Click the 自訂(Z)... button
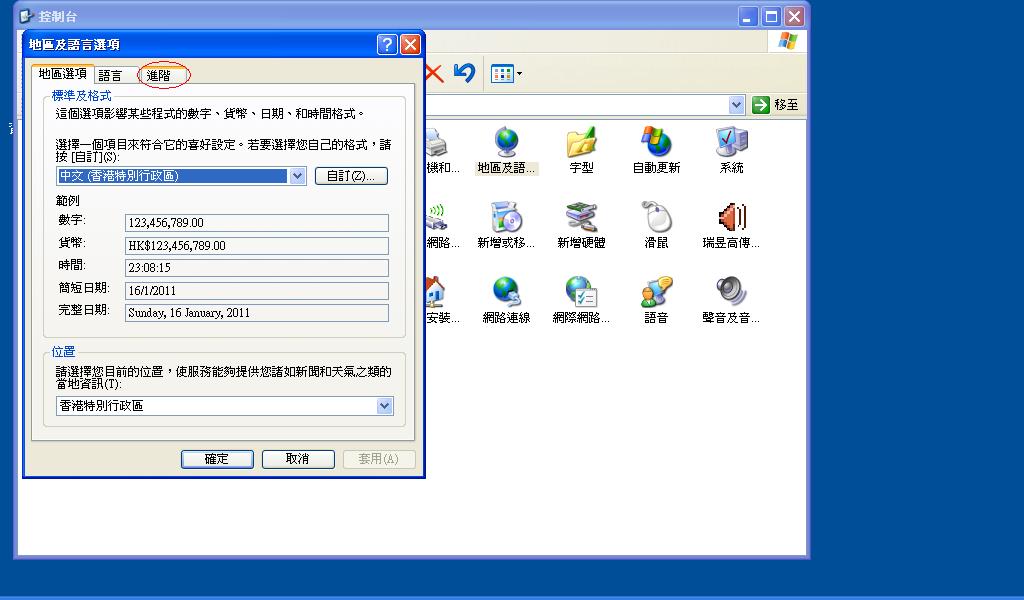The image size is (1024, 600). [x=351, y=176]
